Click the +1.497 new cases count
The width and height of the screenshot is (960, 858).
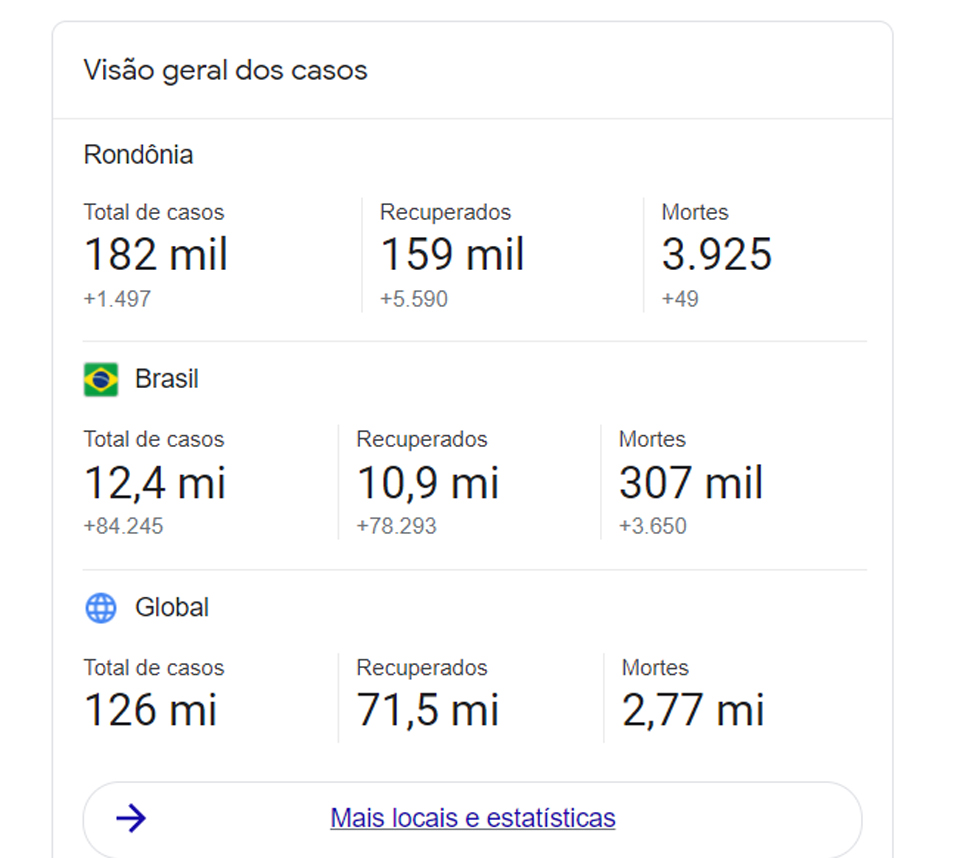pyautogui.click(x=117, y=299)
